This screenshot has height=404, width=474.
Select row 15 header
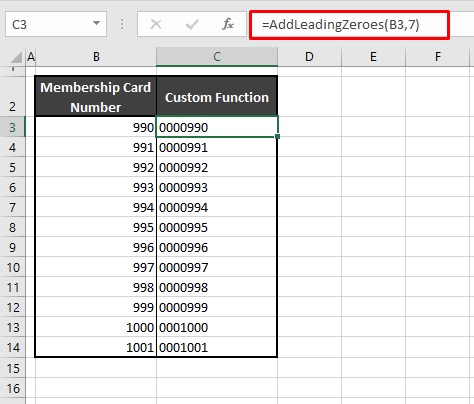coord(12,368)
